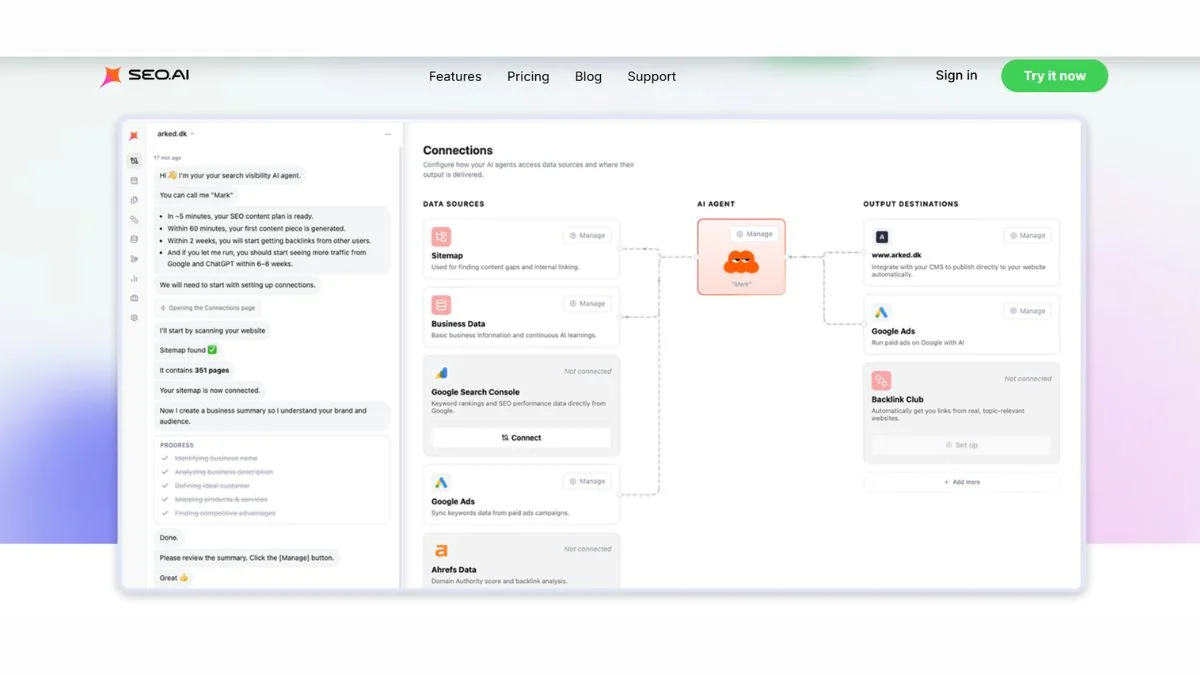Click 'Mapping products & services' progress item
This screenshot has width=1200, height=675.
click(221, 500)
